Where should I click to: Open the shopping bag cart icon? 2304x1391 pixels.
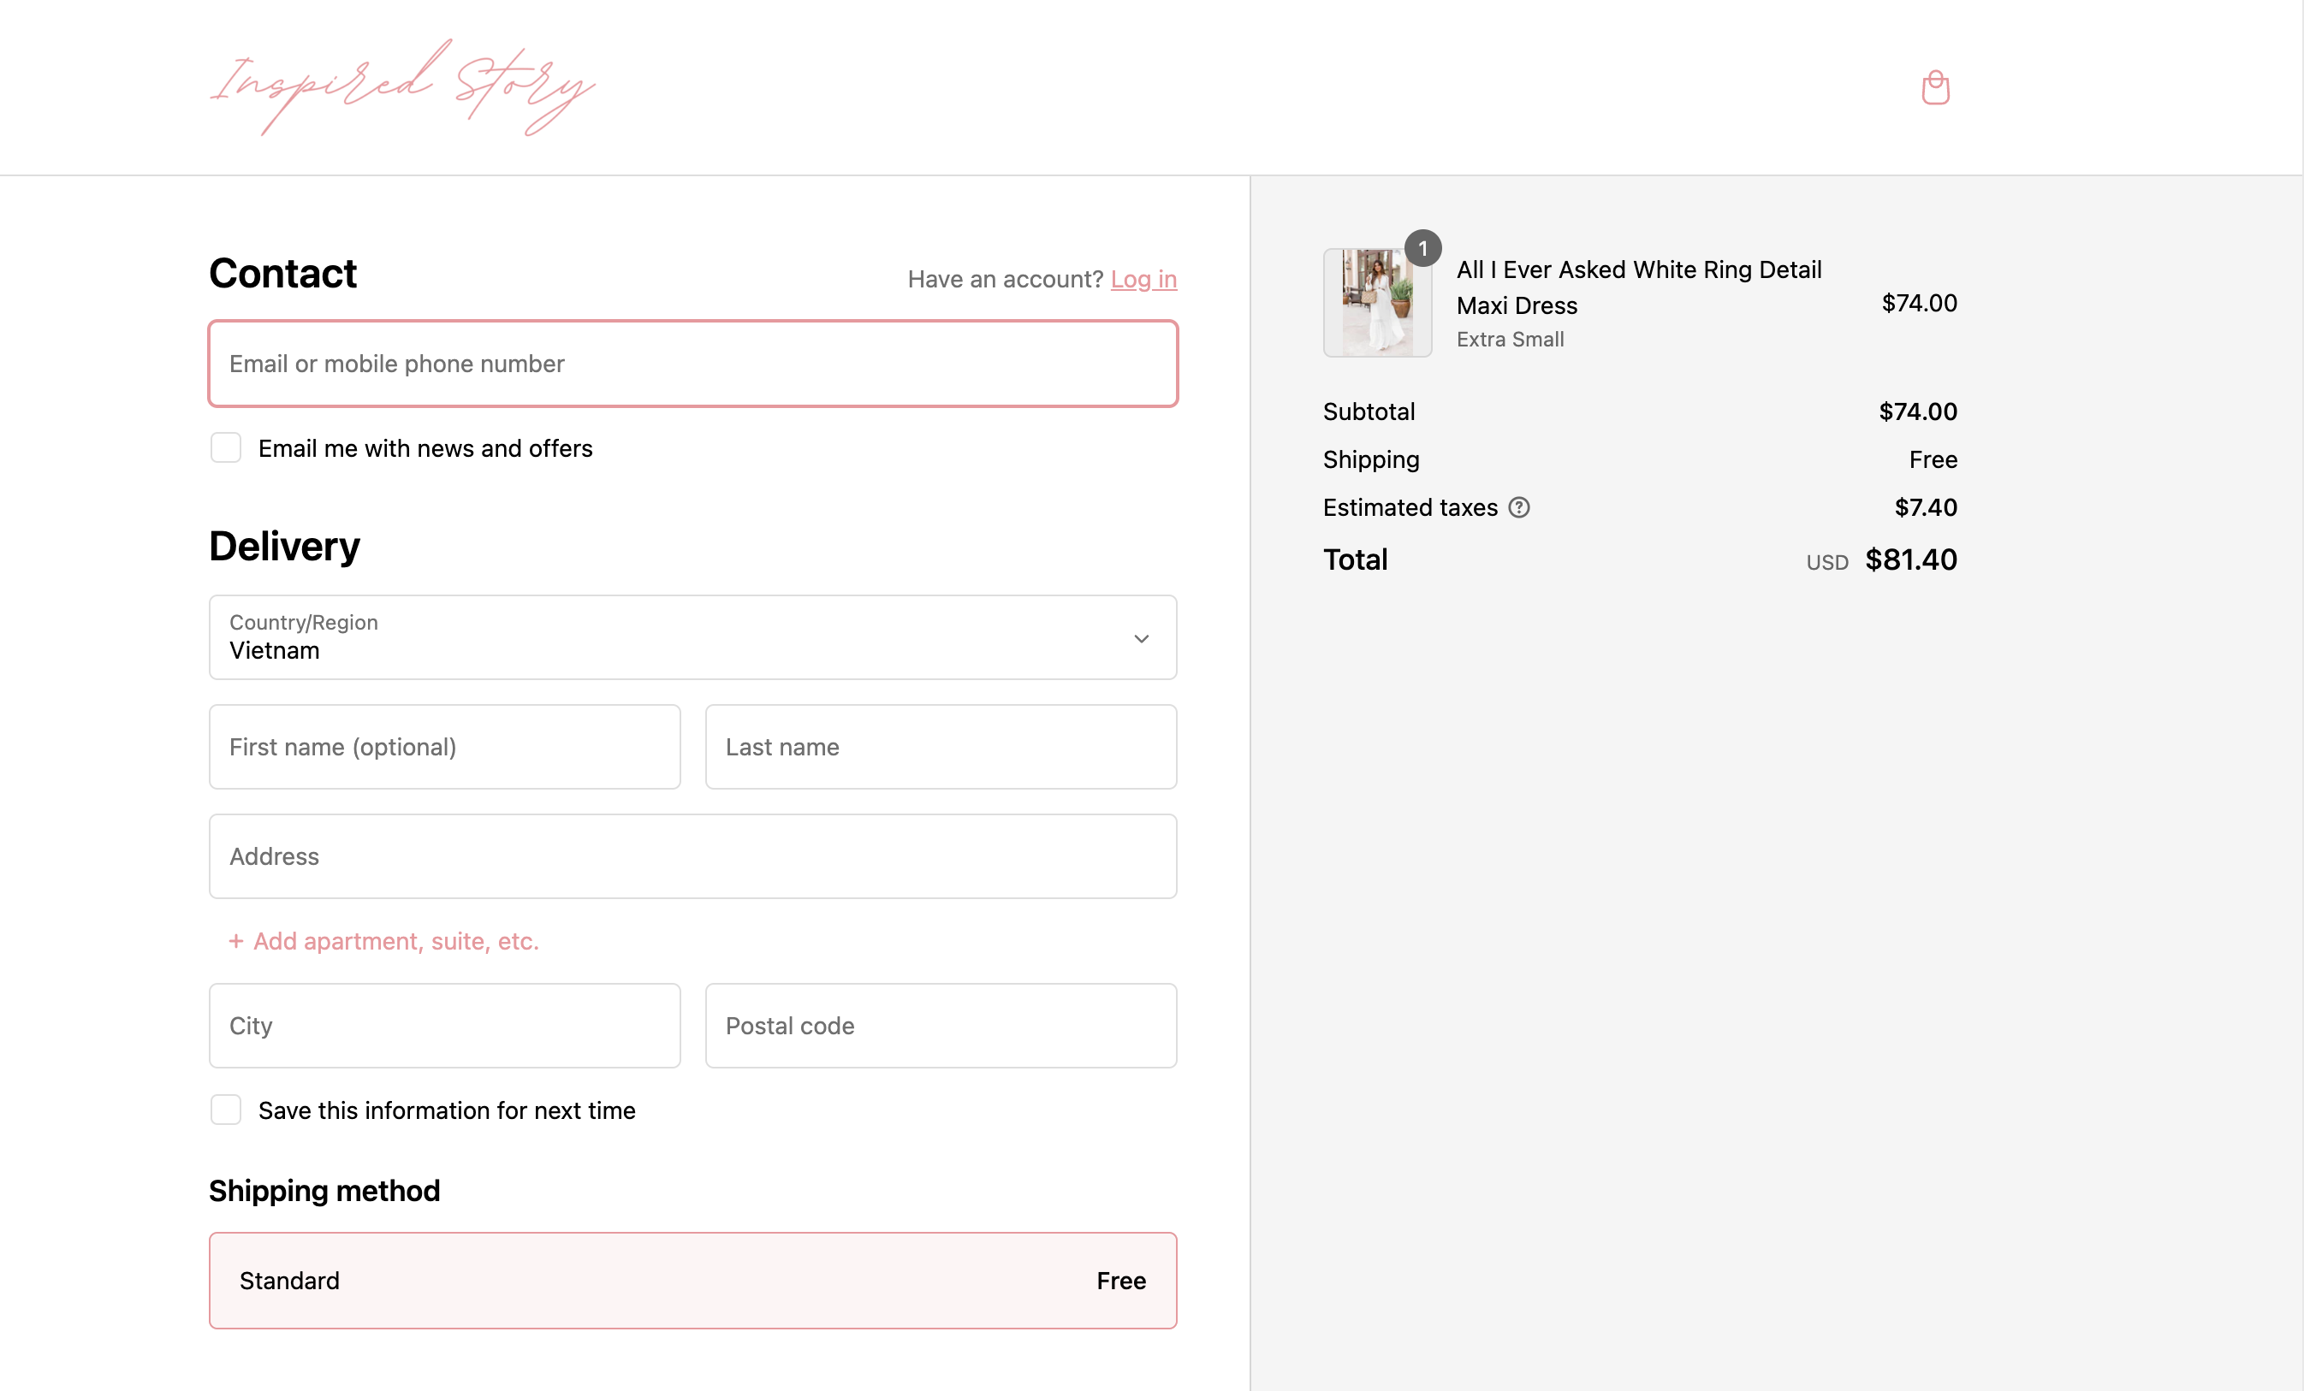(x=1935, y=88)
